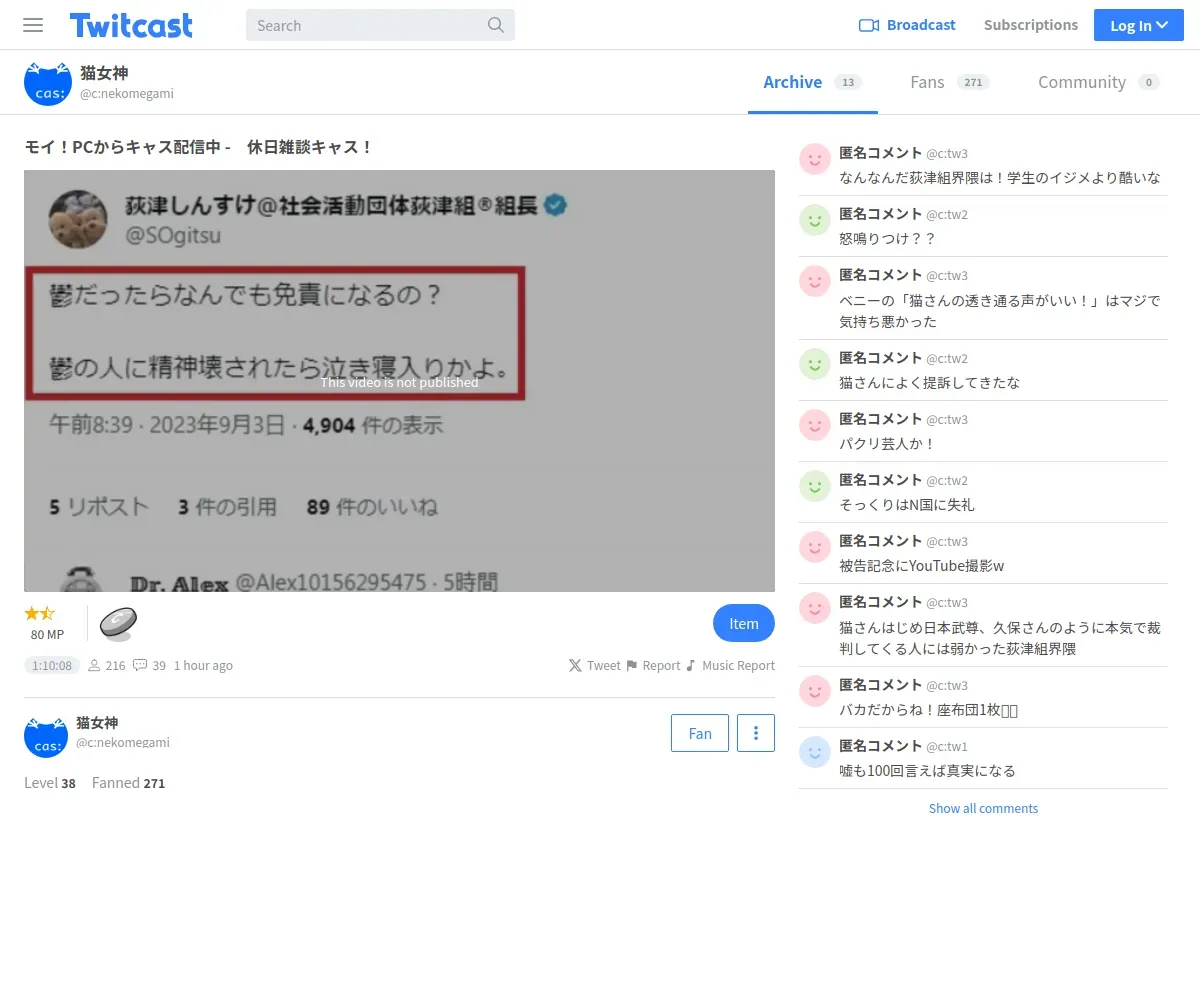The width and height of the screenshot is (1200, 1000).
Task: Click the comment text 怒鳴りつけ？？
Action: tap(887, 238)
